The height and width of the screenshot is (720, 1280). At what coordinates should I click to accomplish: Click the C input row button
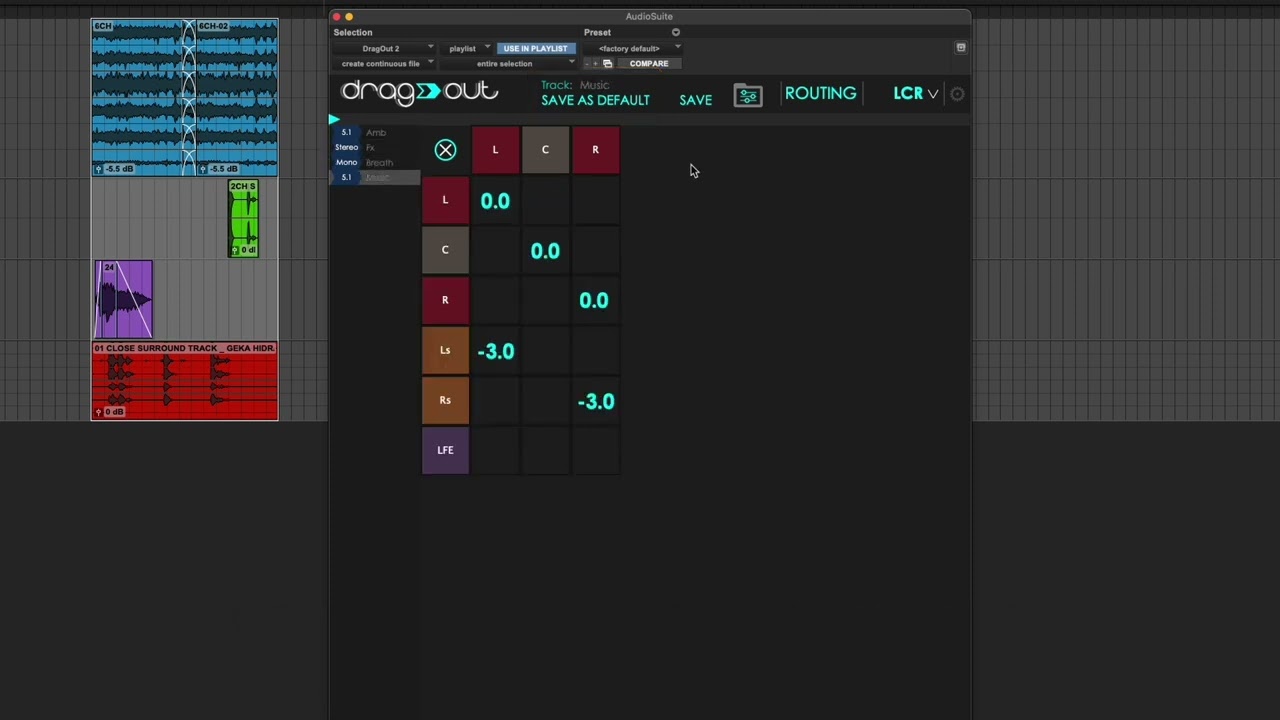point(445,250)
